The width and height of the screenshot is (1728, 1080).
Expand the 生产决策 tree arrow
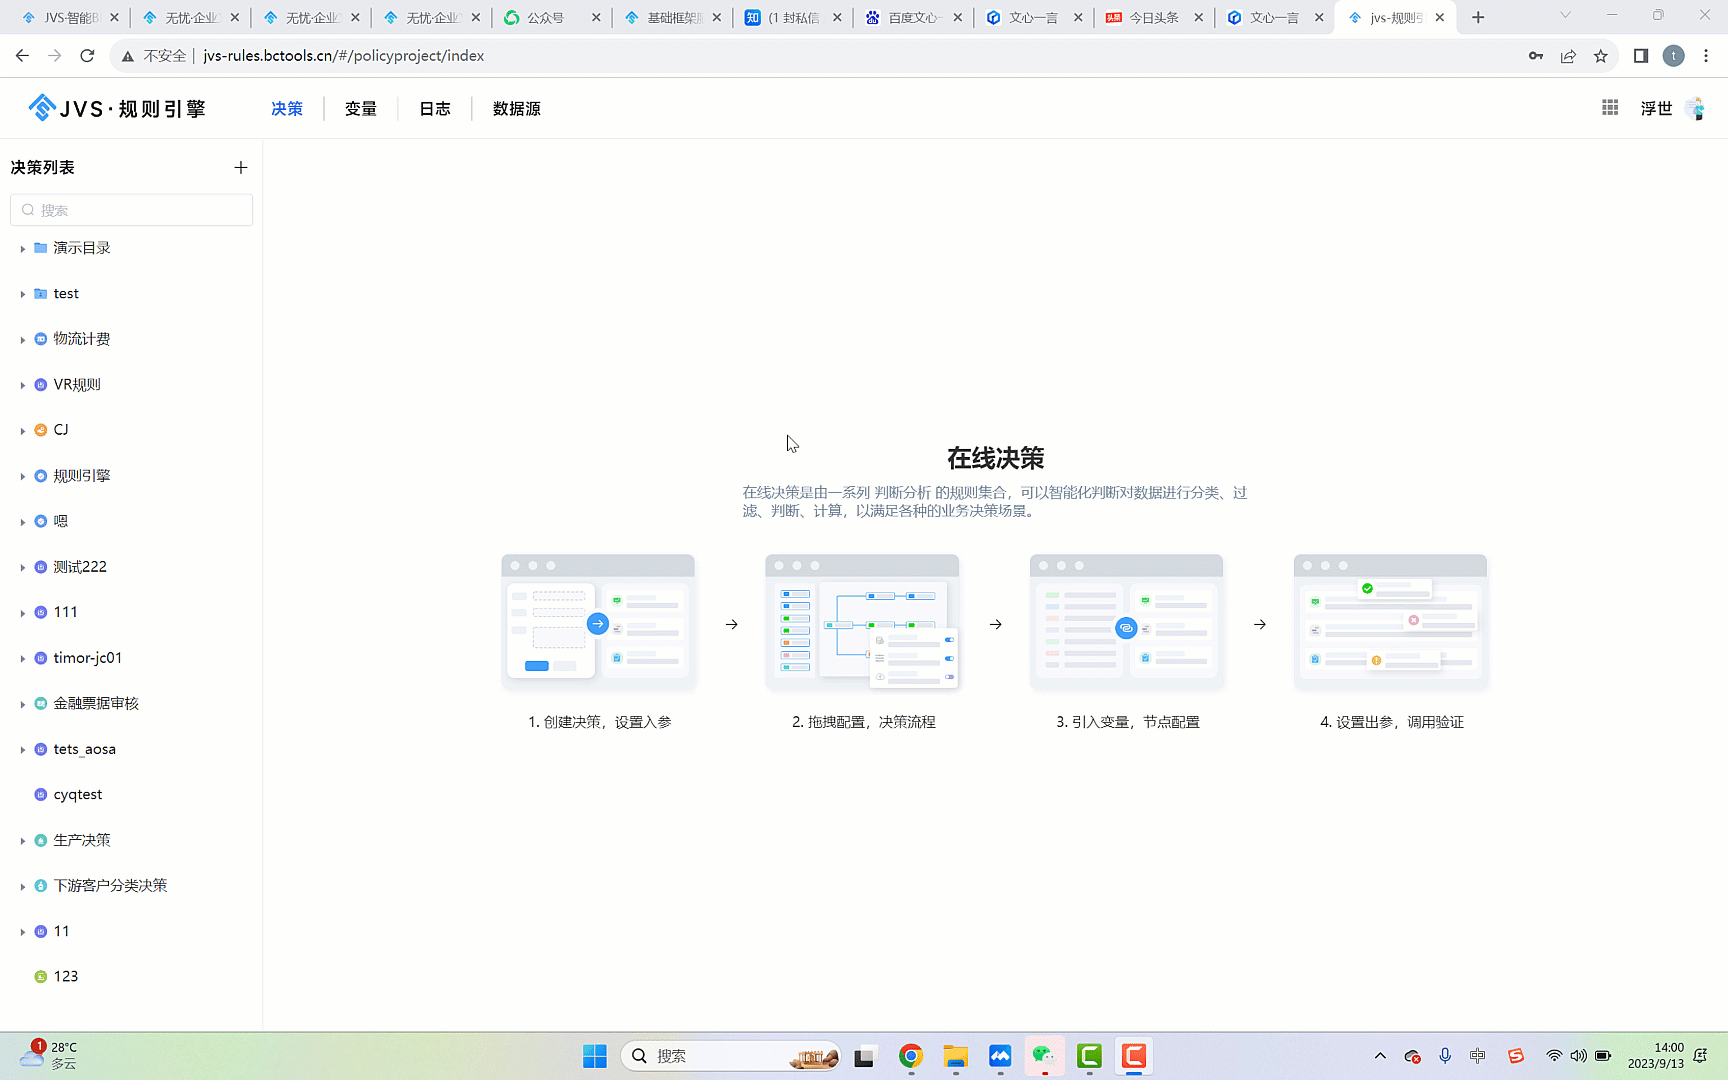tap(22, 841)
